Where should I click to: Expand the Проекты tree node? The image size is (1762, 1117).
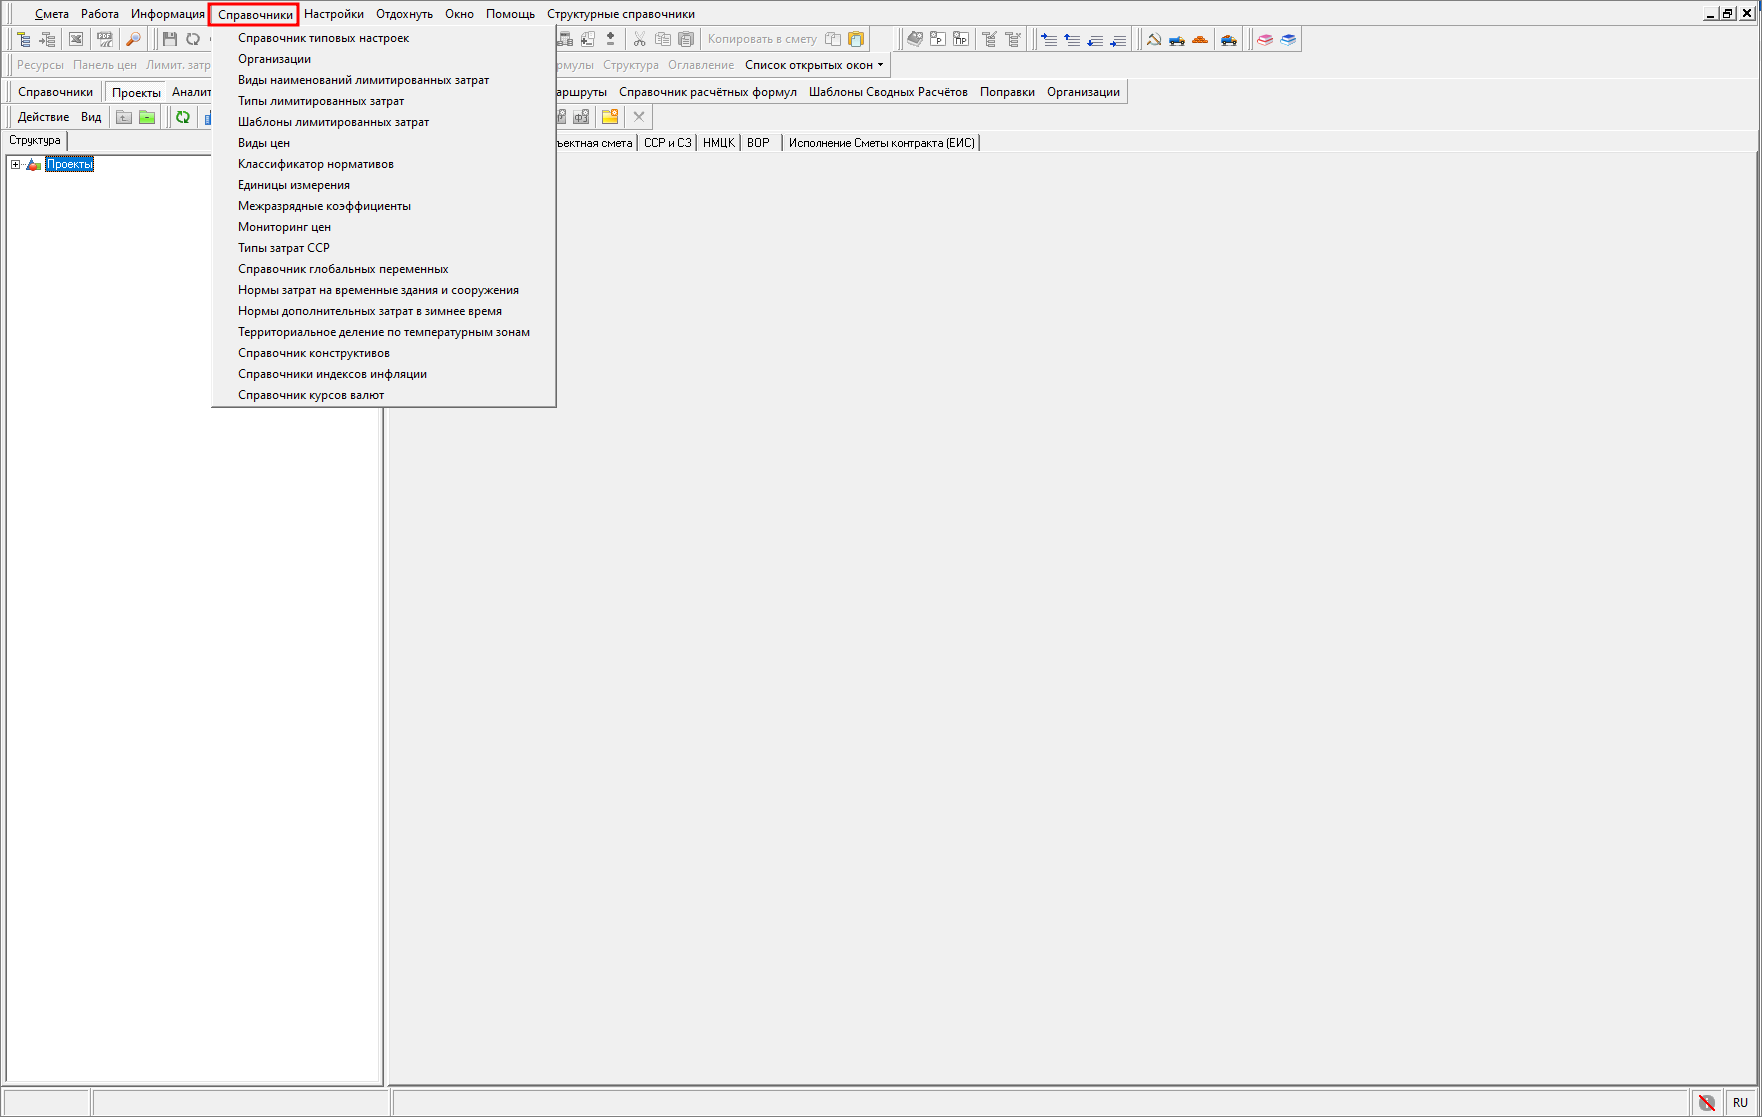pyautogui.click(x=15, y=165)
